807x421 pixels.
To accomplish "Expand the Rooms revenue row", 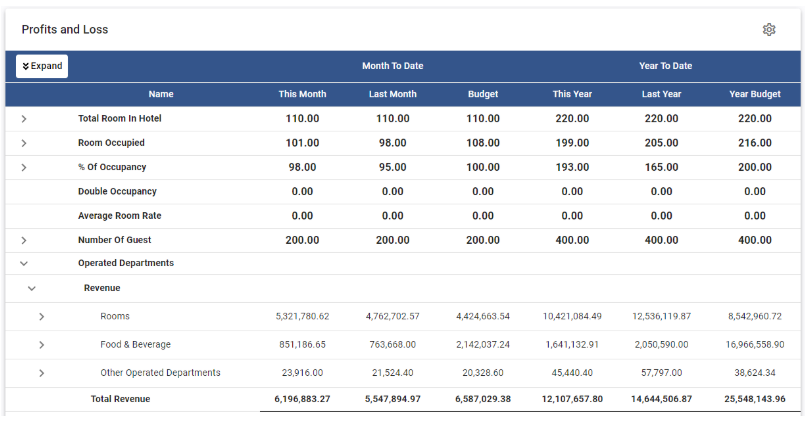I will click(41, 317).
